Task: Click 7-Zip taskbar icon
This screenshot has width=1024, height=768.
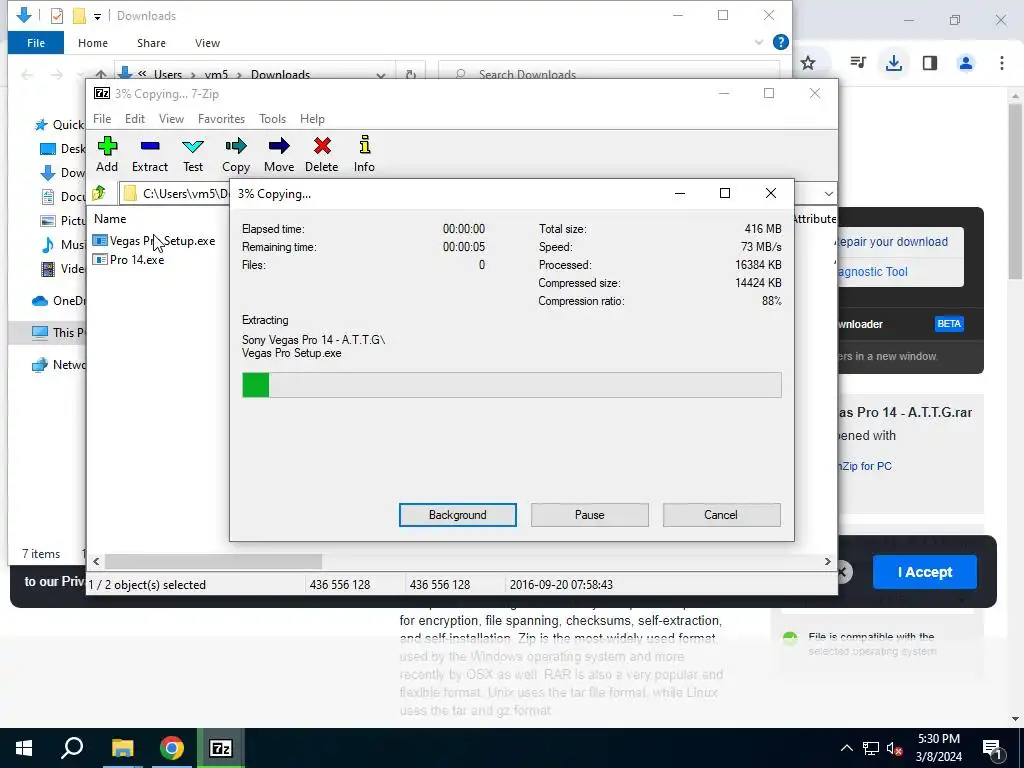Action: [x=221, y=748]
